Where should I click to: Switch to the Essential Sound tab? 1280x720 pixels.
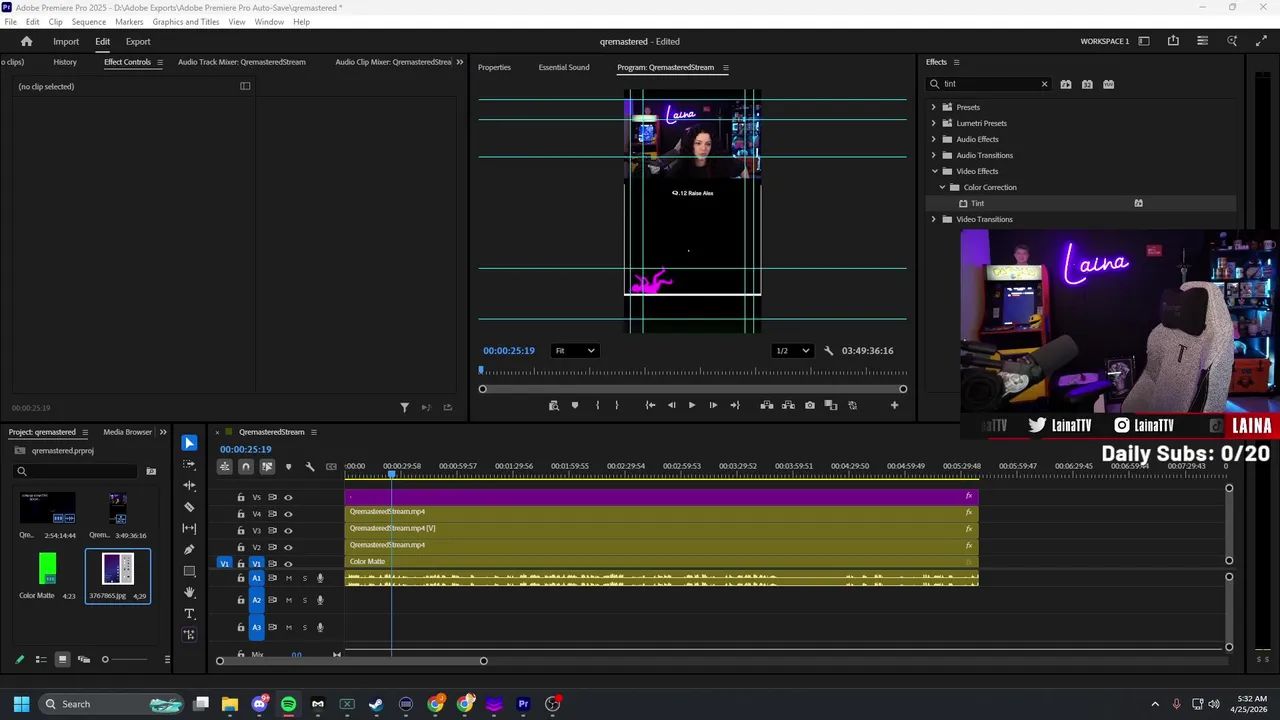coord(564,67)
